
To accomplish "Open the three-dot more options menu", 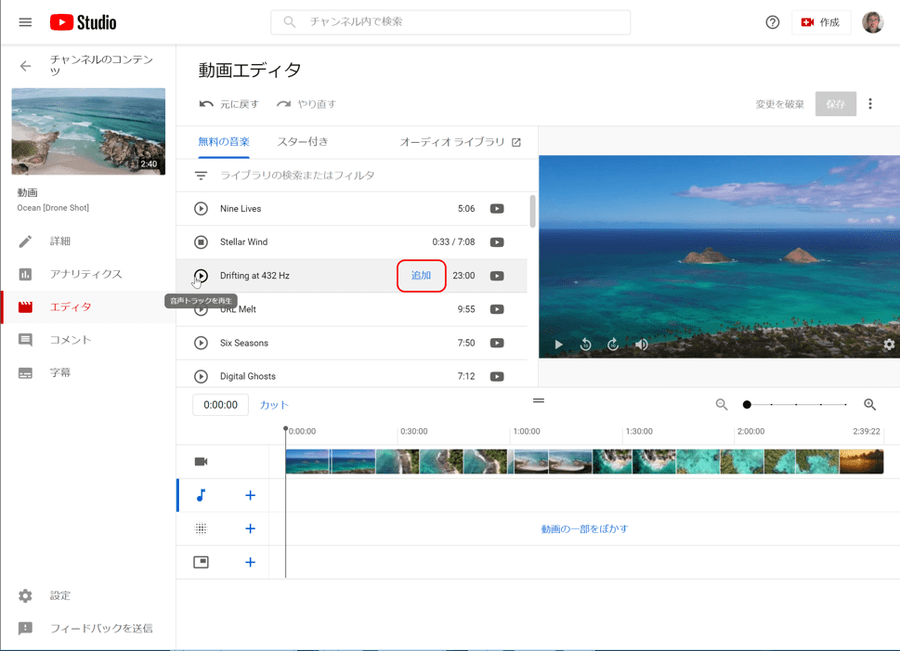I will coord(870,104).
